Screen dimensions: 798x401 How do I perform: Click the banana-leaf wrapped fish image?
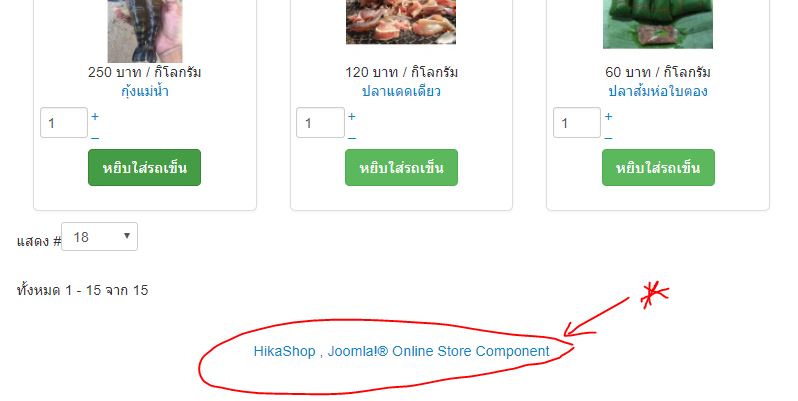tap(658, 24)
